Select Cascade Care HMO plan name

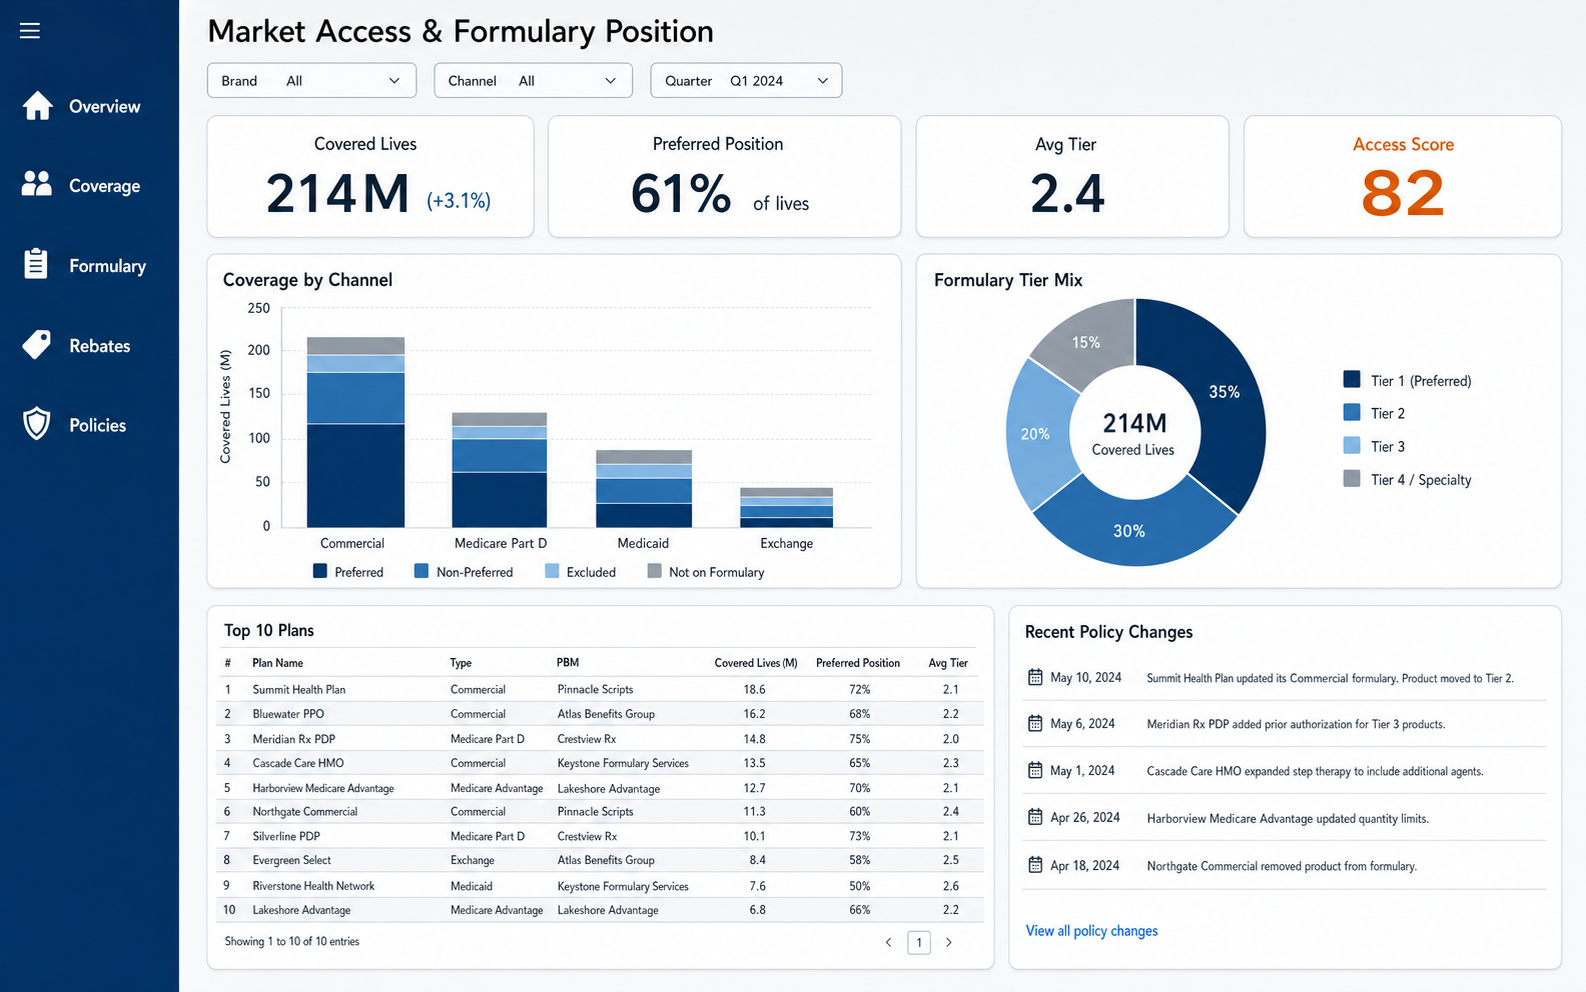click(298, 763)
